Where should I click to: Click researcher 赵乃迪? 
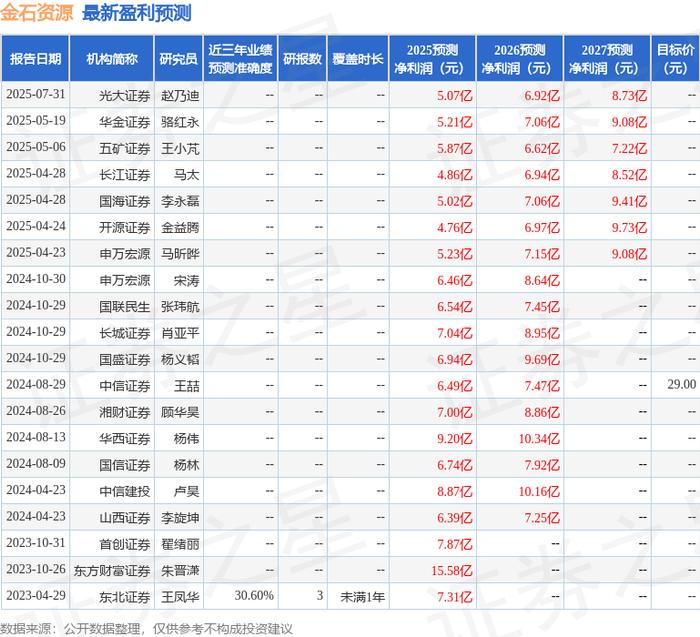(180, 96)
